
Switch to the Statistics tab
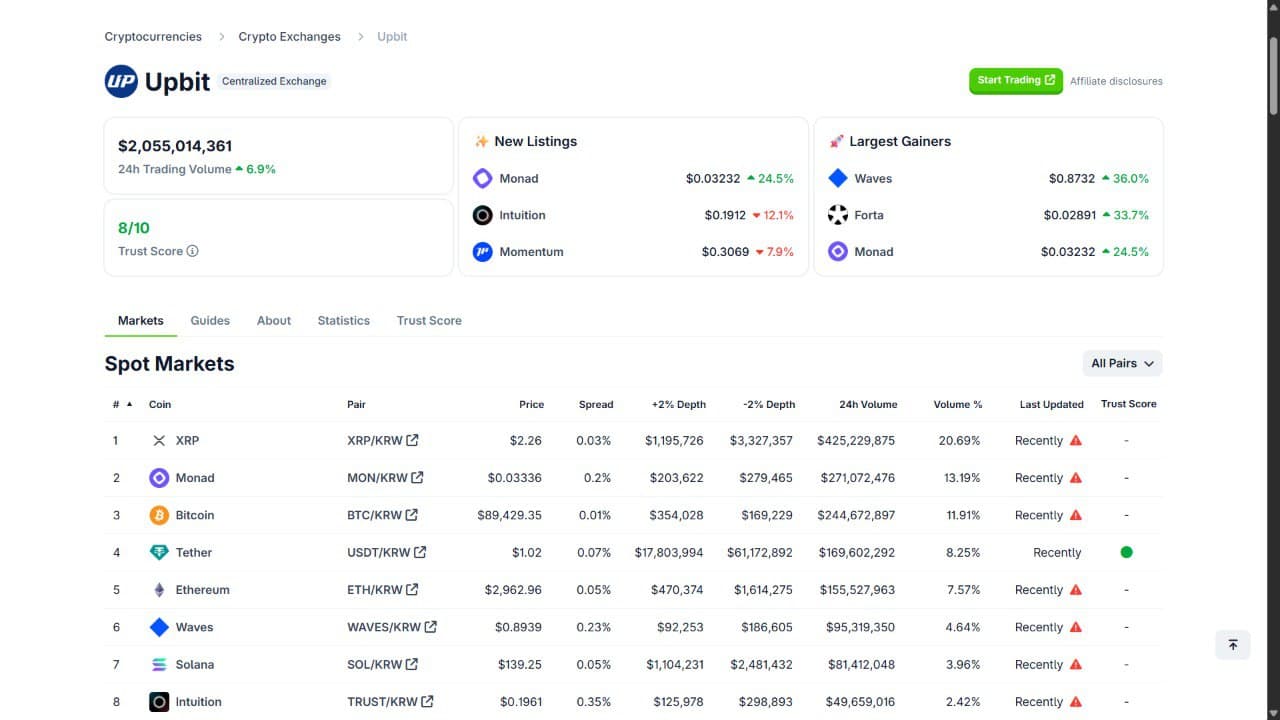(343, 320)
